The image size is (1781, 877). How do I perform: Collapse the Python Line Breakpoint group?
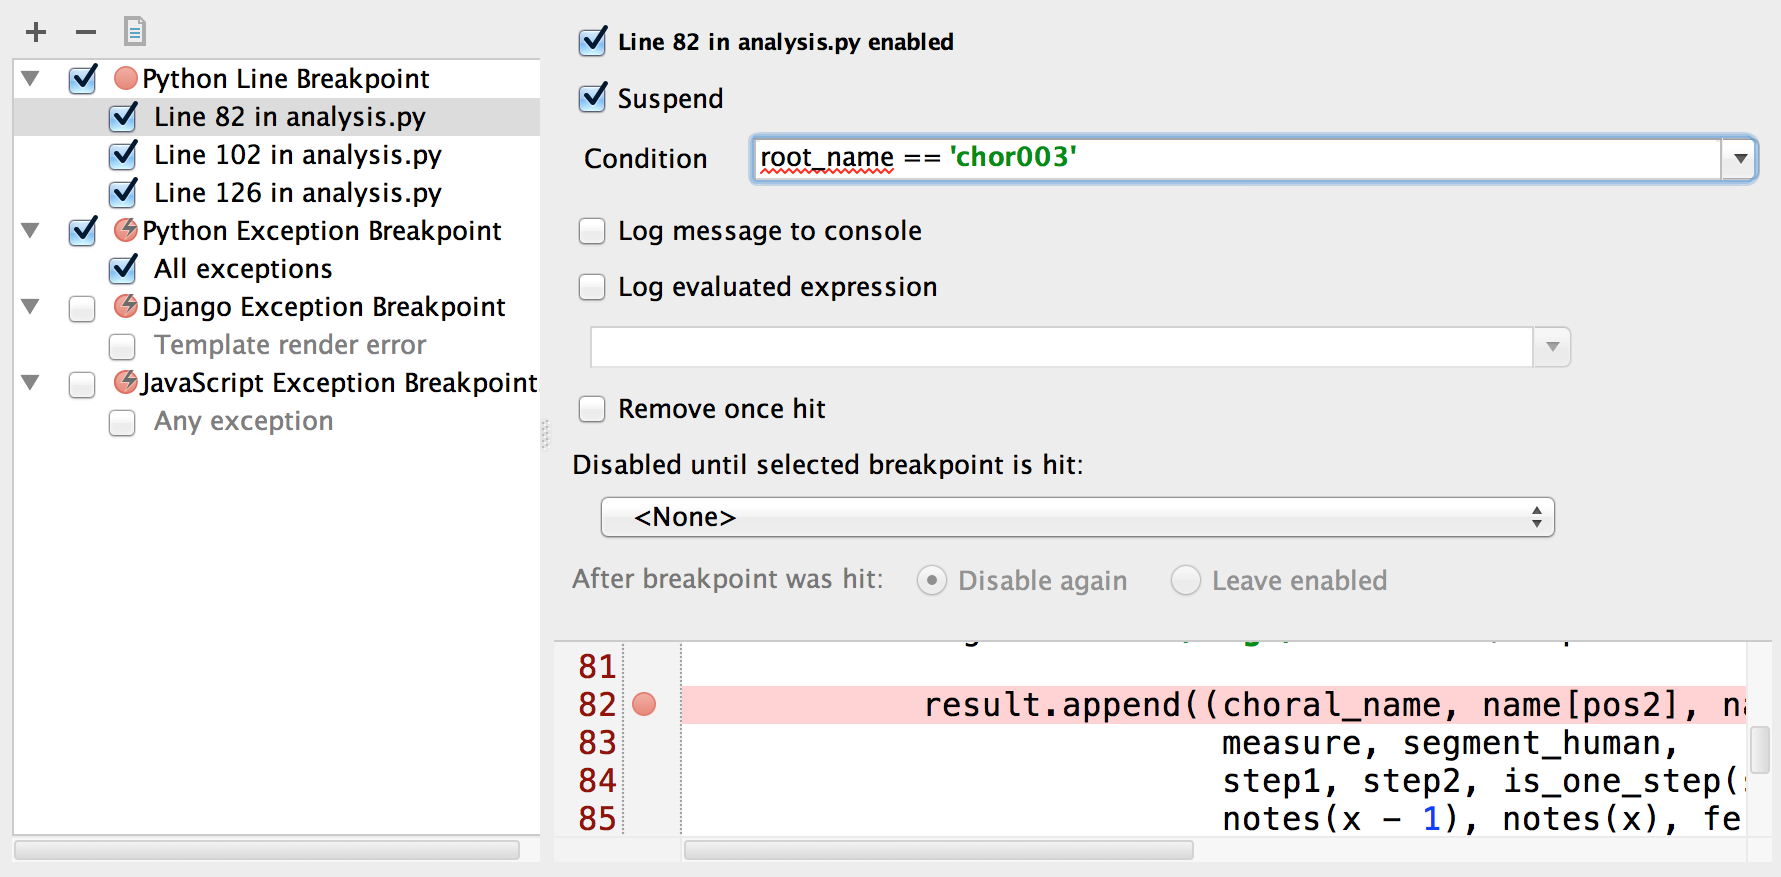coord(30,78)
